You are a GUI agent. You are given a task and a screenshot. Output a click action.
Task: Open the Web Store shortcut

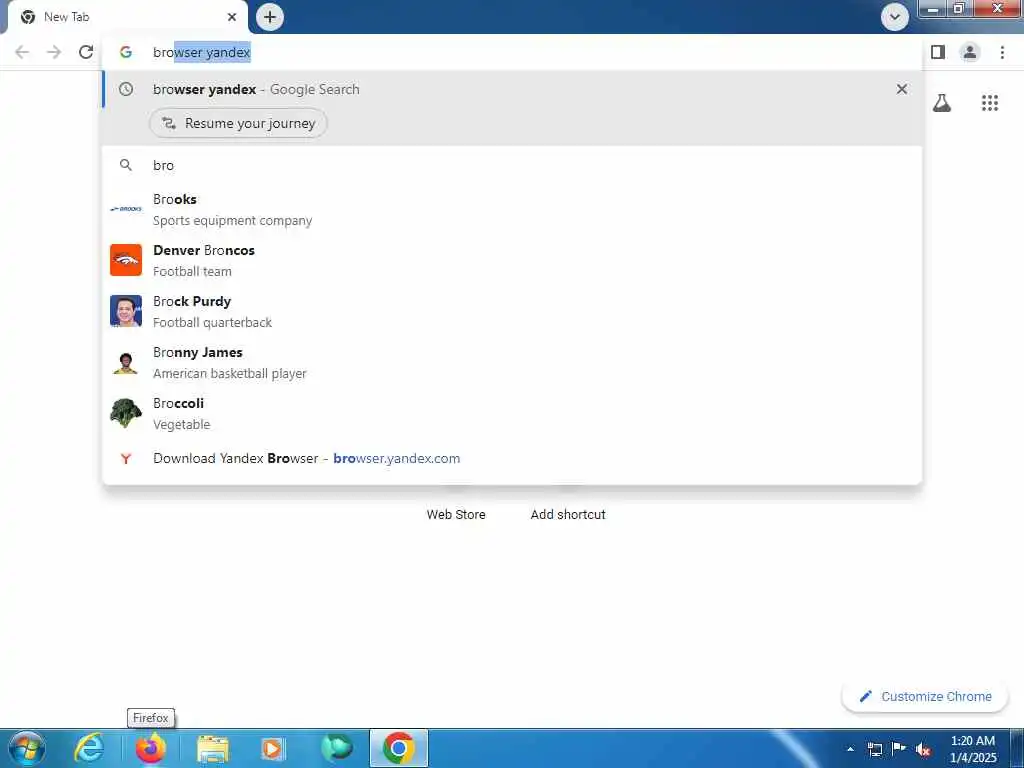pos(456,514)
